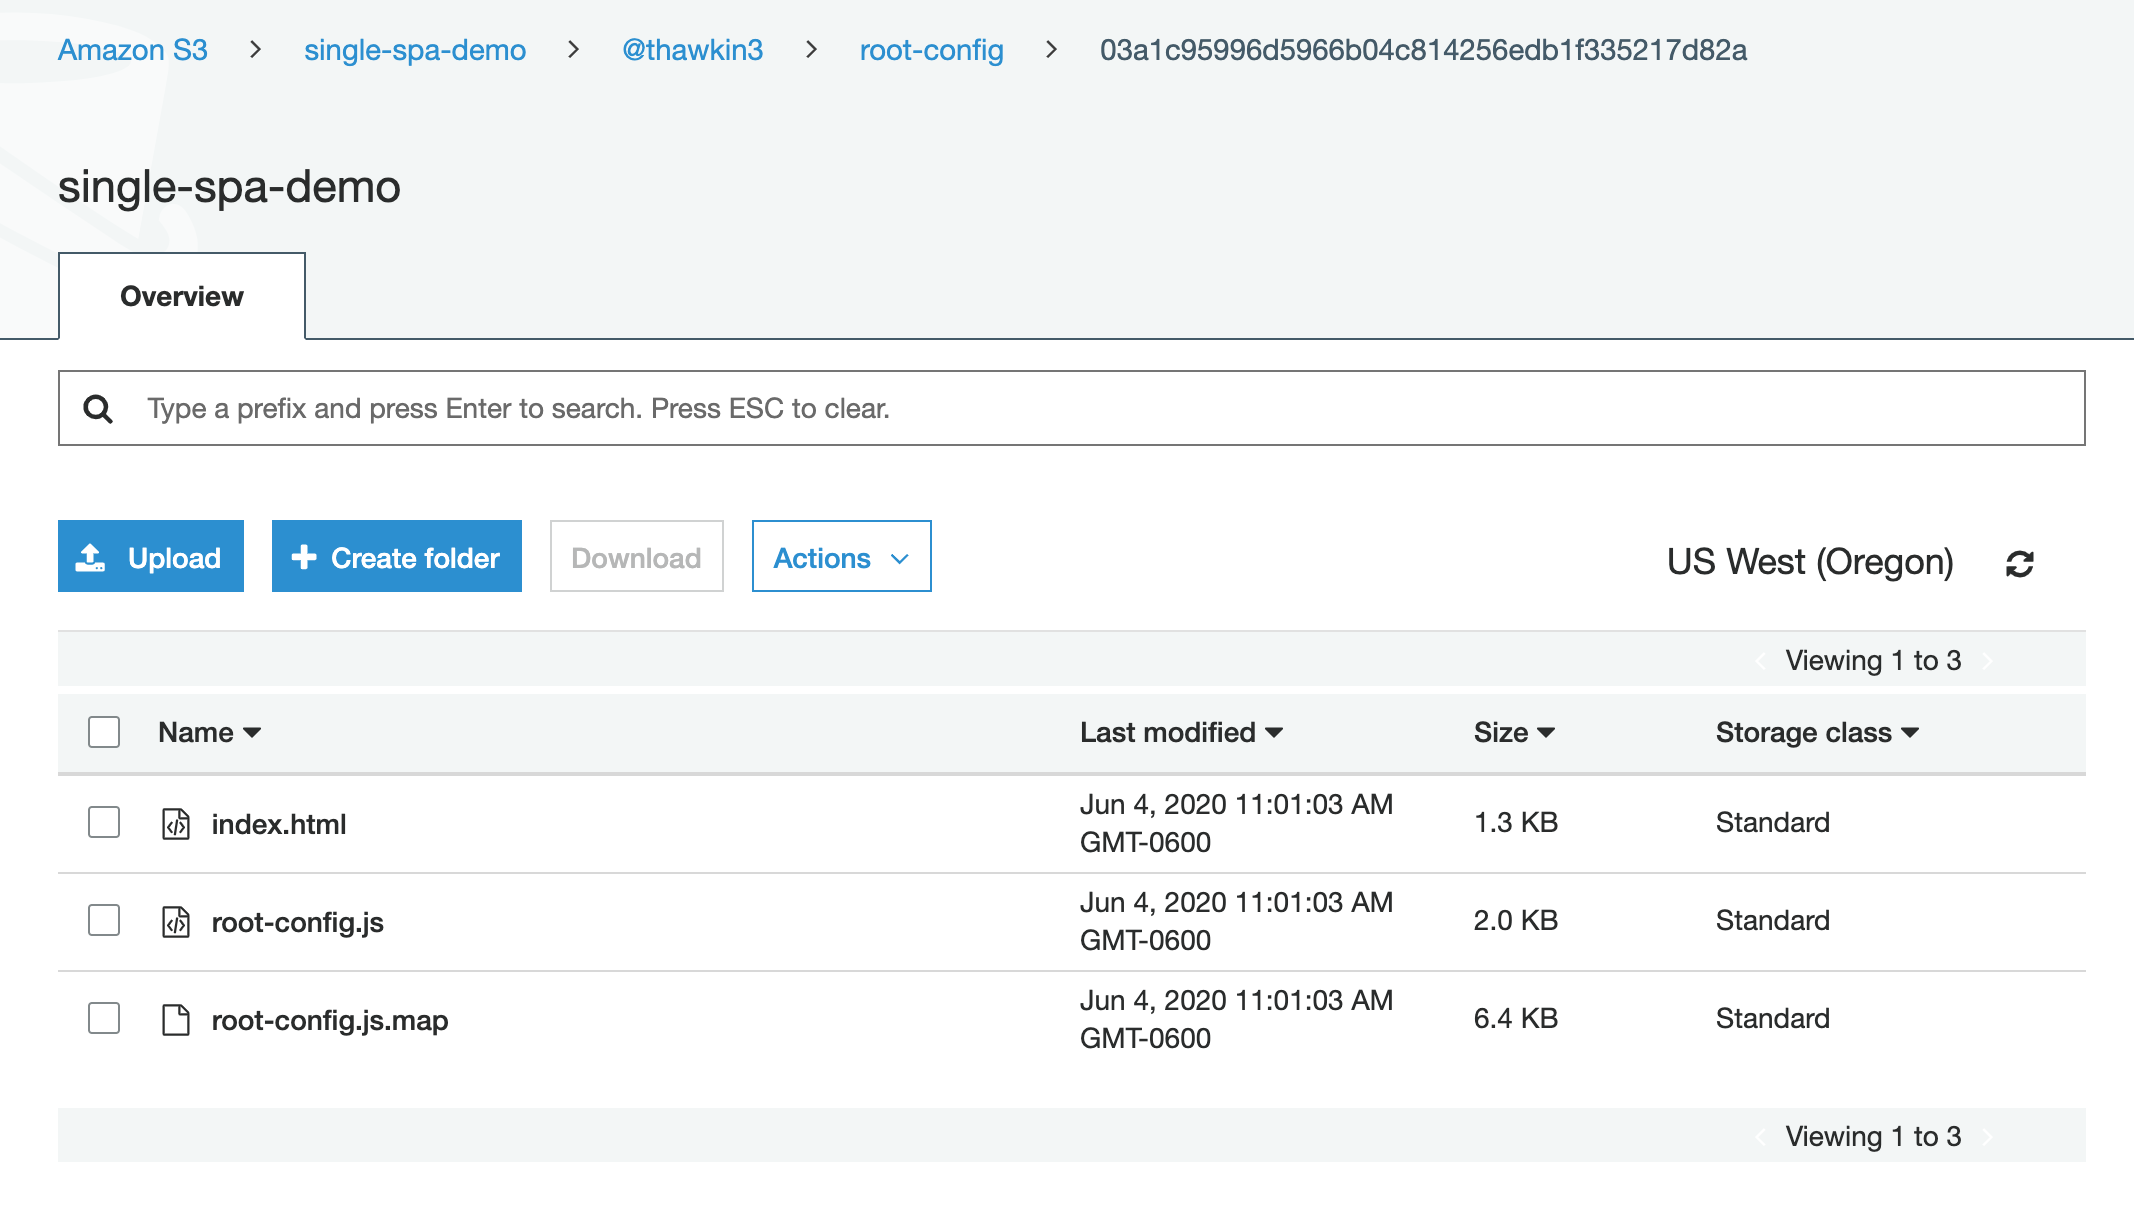The width and height of the screenshot is (2134, 1220).
Task: Toggle the root-config.js row checkbox
Action: click(101, 919)
